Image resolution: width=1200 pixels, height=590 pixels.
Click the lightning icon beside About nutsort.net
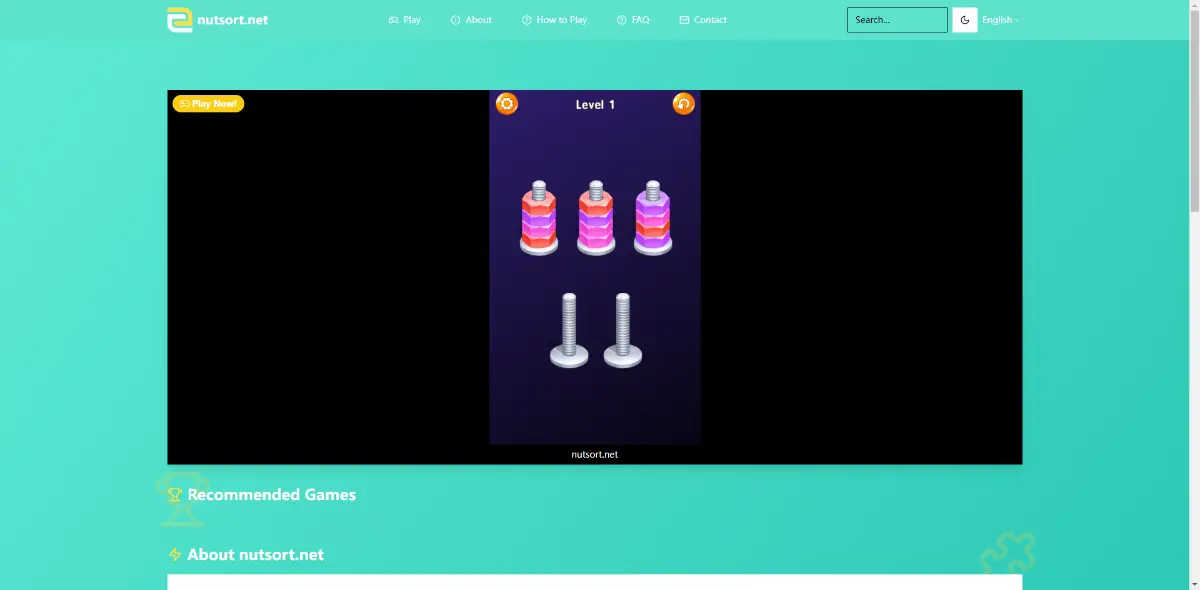174,554
